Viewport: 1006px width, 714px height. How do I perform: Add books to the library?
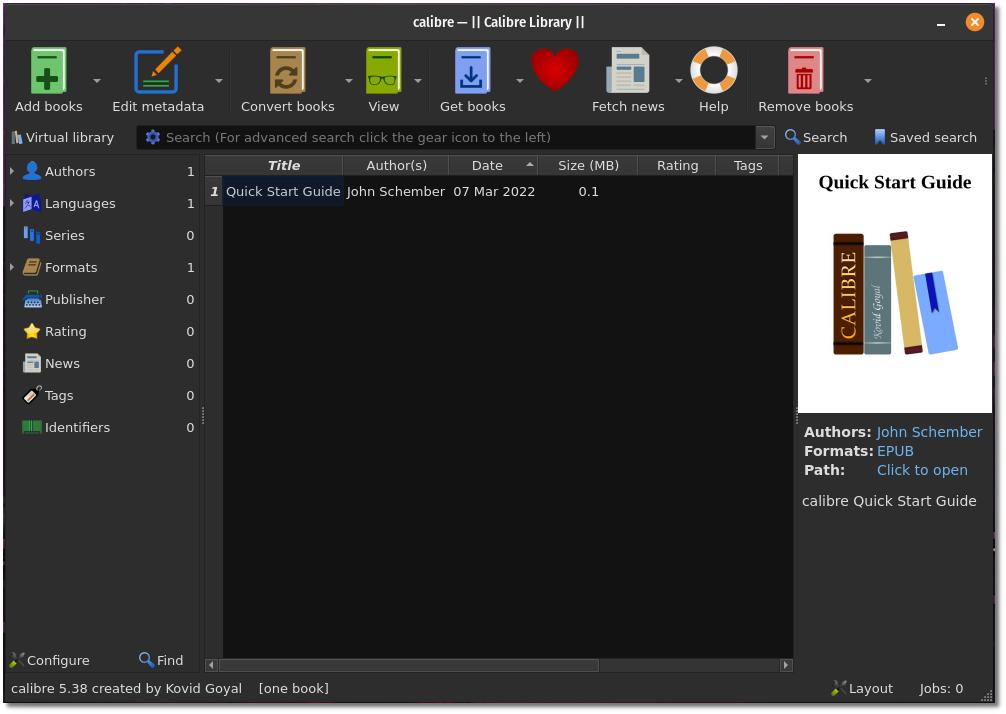[x=48, y=70]
